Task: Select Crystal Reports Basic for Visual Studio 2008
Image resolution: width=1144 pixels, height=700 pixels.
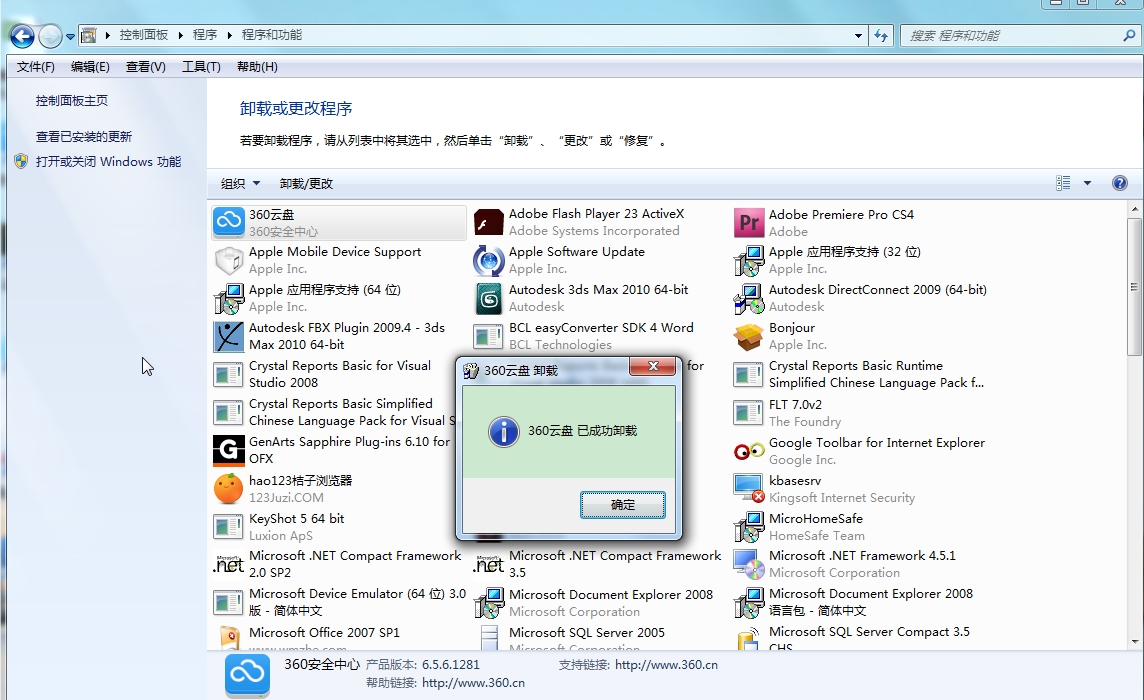Action: pyautogui.click(x=339, y=374)
